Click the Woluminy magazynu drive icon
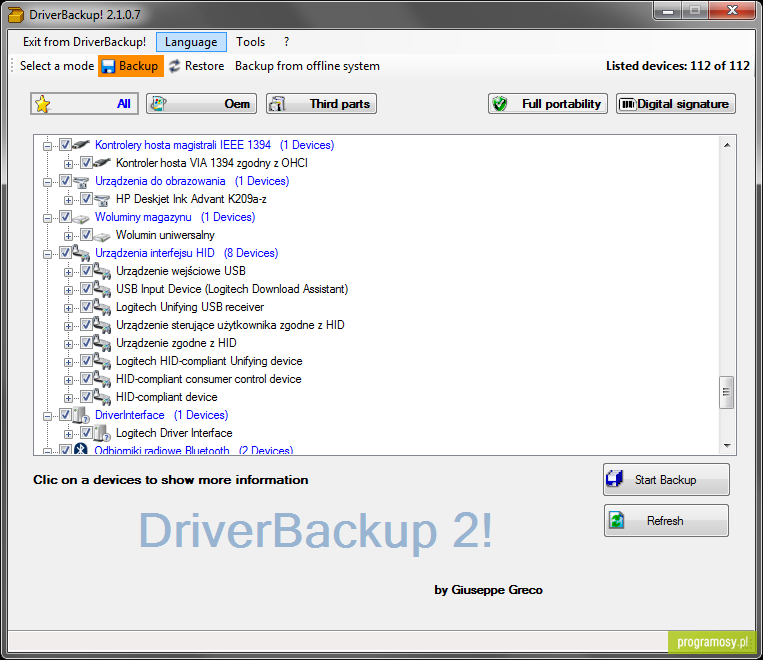The height and width of the screenshot is (660, 763). 81,219
